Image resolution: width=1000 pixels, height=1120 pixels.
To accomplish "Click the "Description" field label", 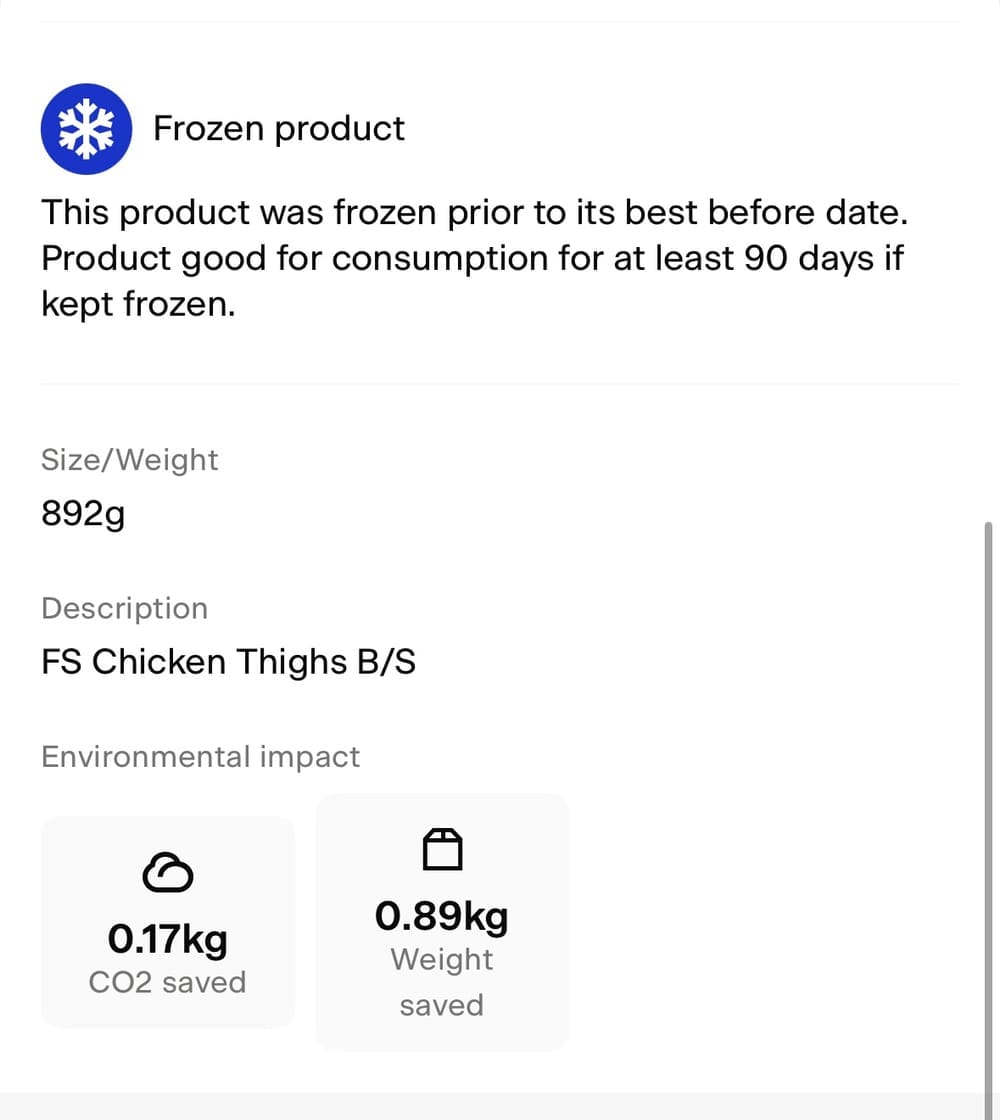I will tap(124, 608).
